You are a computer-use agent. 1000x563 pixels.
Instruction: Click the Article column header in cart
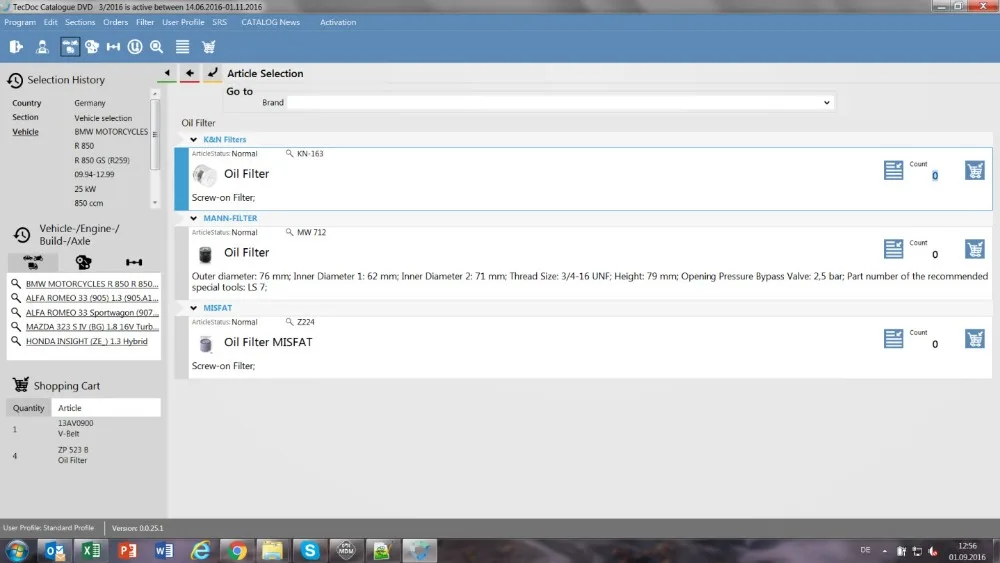click(106, 408)
